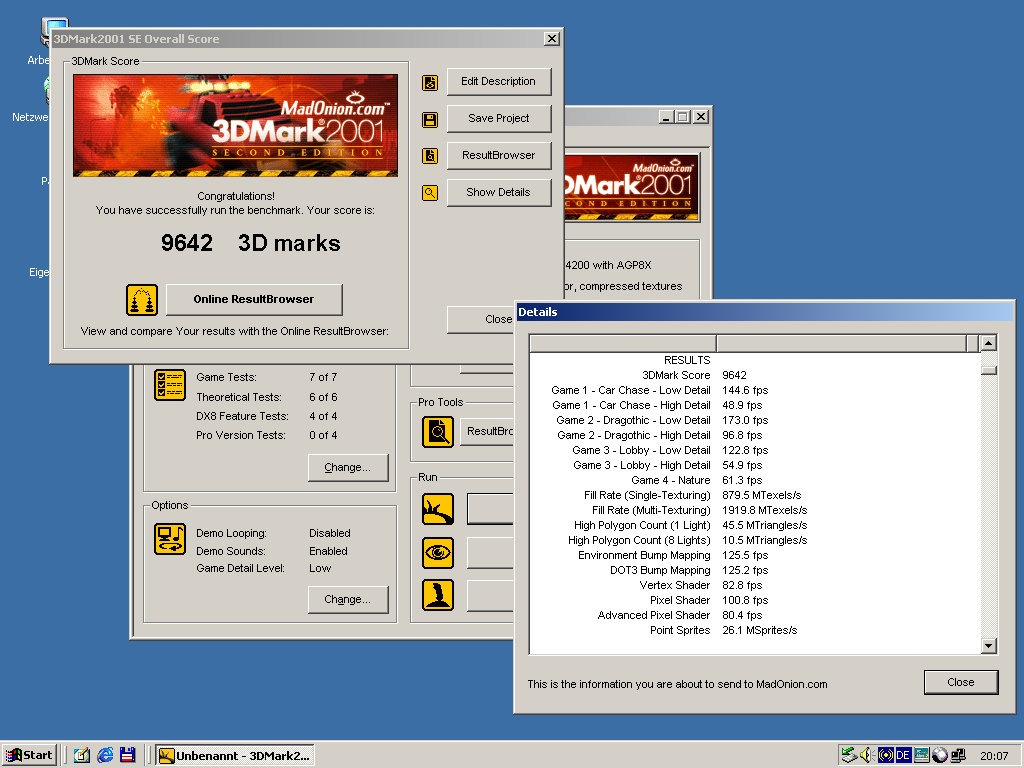Image resolution: width=1024 pixels, height=768 pixels.
Task: Click the DE language indicator in system tray
Action: [903, 755]
